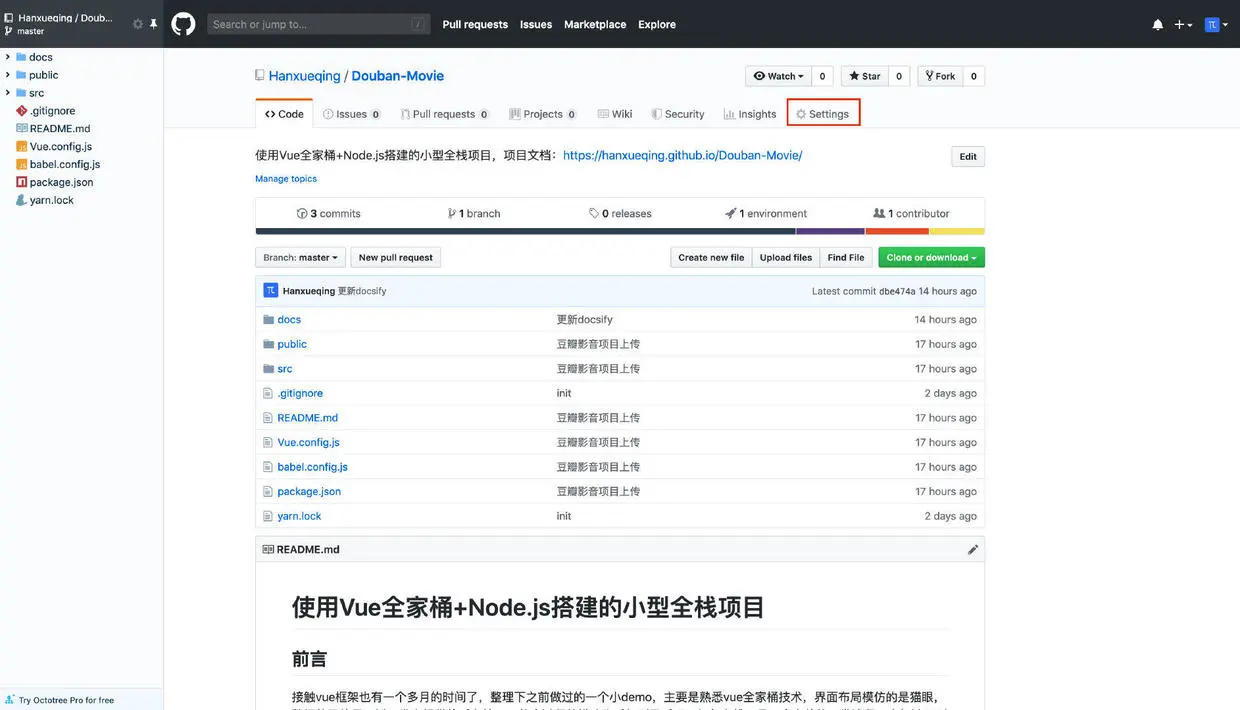Open Explore in top navigation
This screenshot has height=710, width=1240.
click(x=657, y=24)
